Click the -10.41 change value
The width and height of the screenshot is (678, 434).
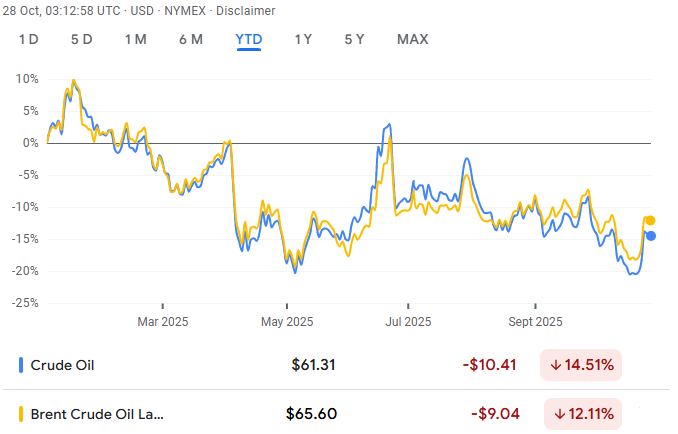click(x=489, y=364)
